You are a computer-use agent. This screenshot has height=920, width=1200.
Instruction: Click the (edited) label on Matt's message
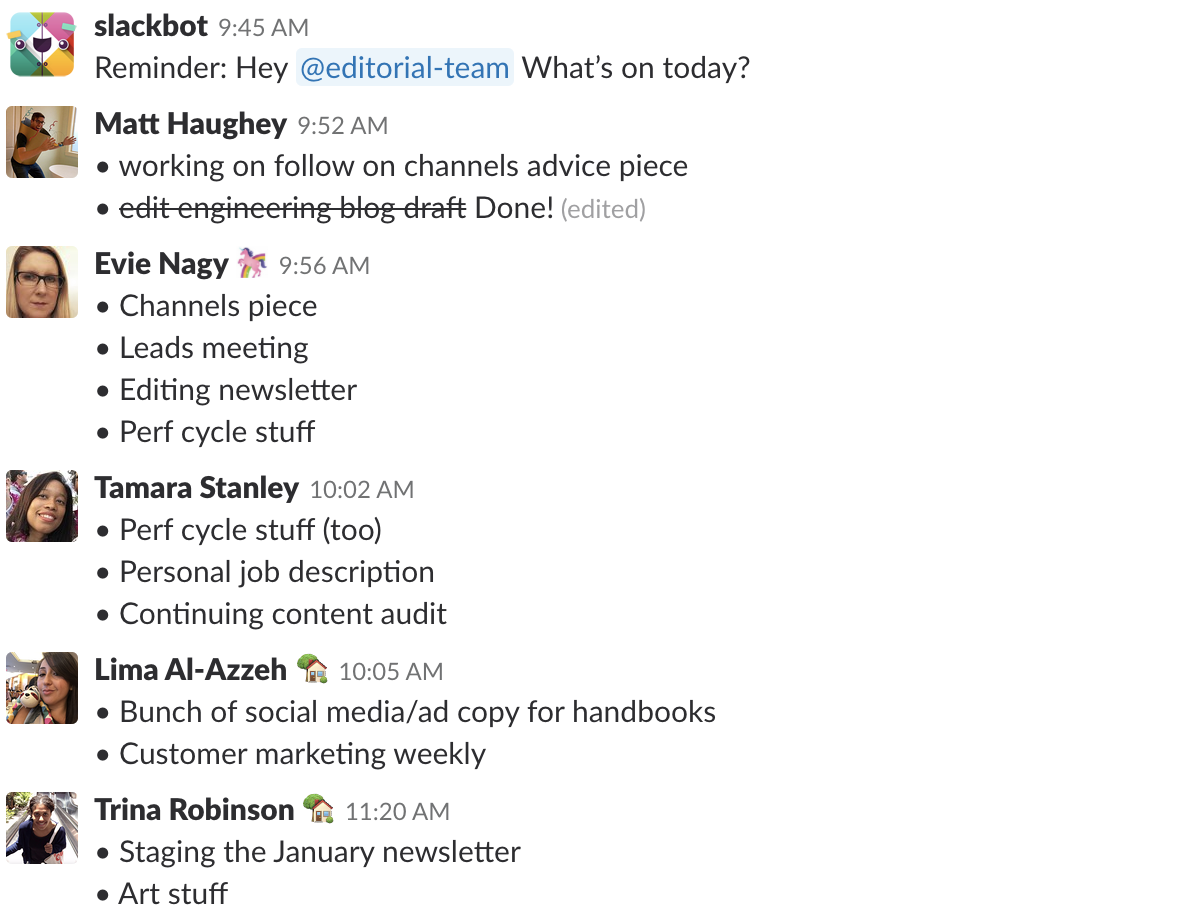(603, 209)
